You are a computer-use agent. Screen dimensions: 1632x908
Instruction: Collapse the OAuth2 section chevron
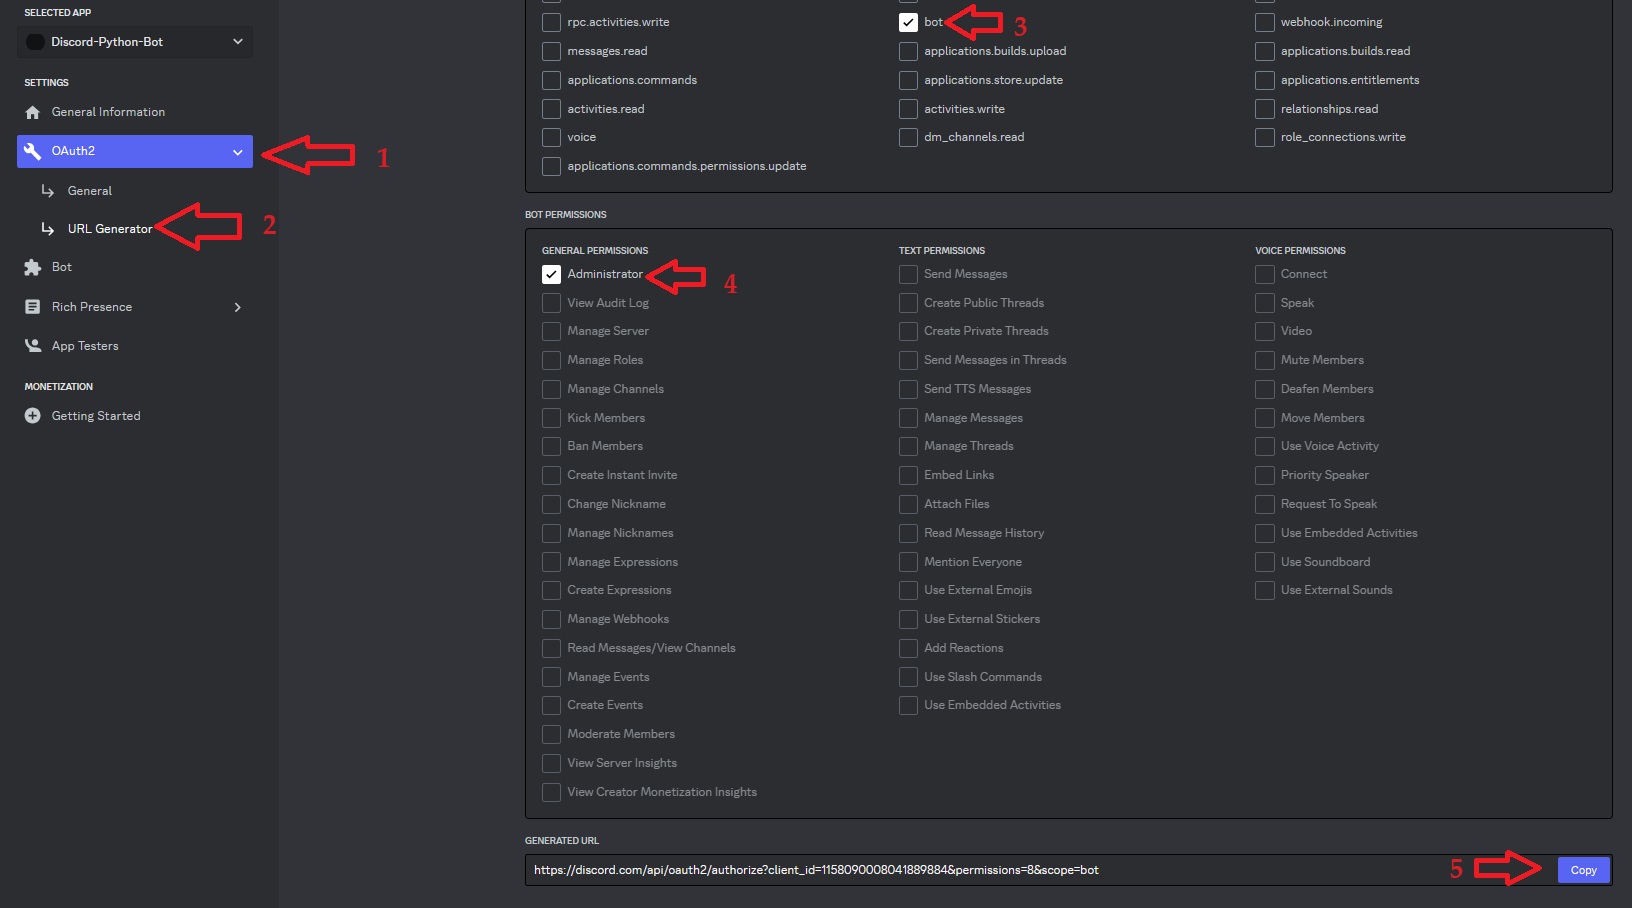[238, 152]
